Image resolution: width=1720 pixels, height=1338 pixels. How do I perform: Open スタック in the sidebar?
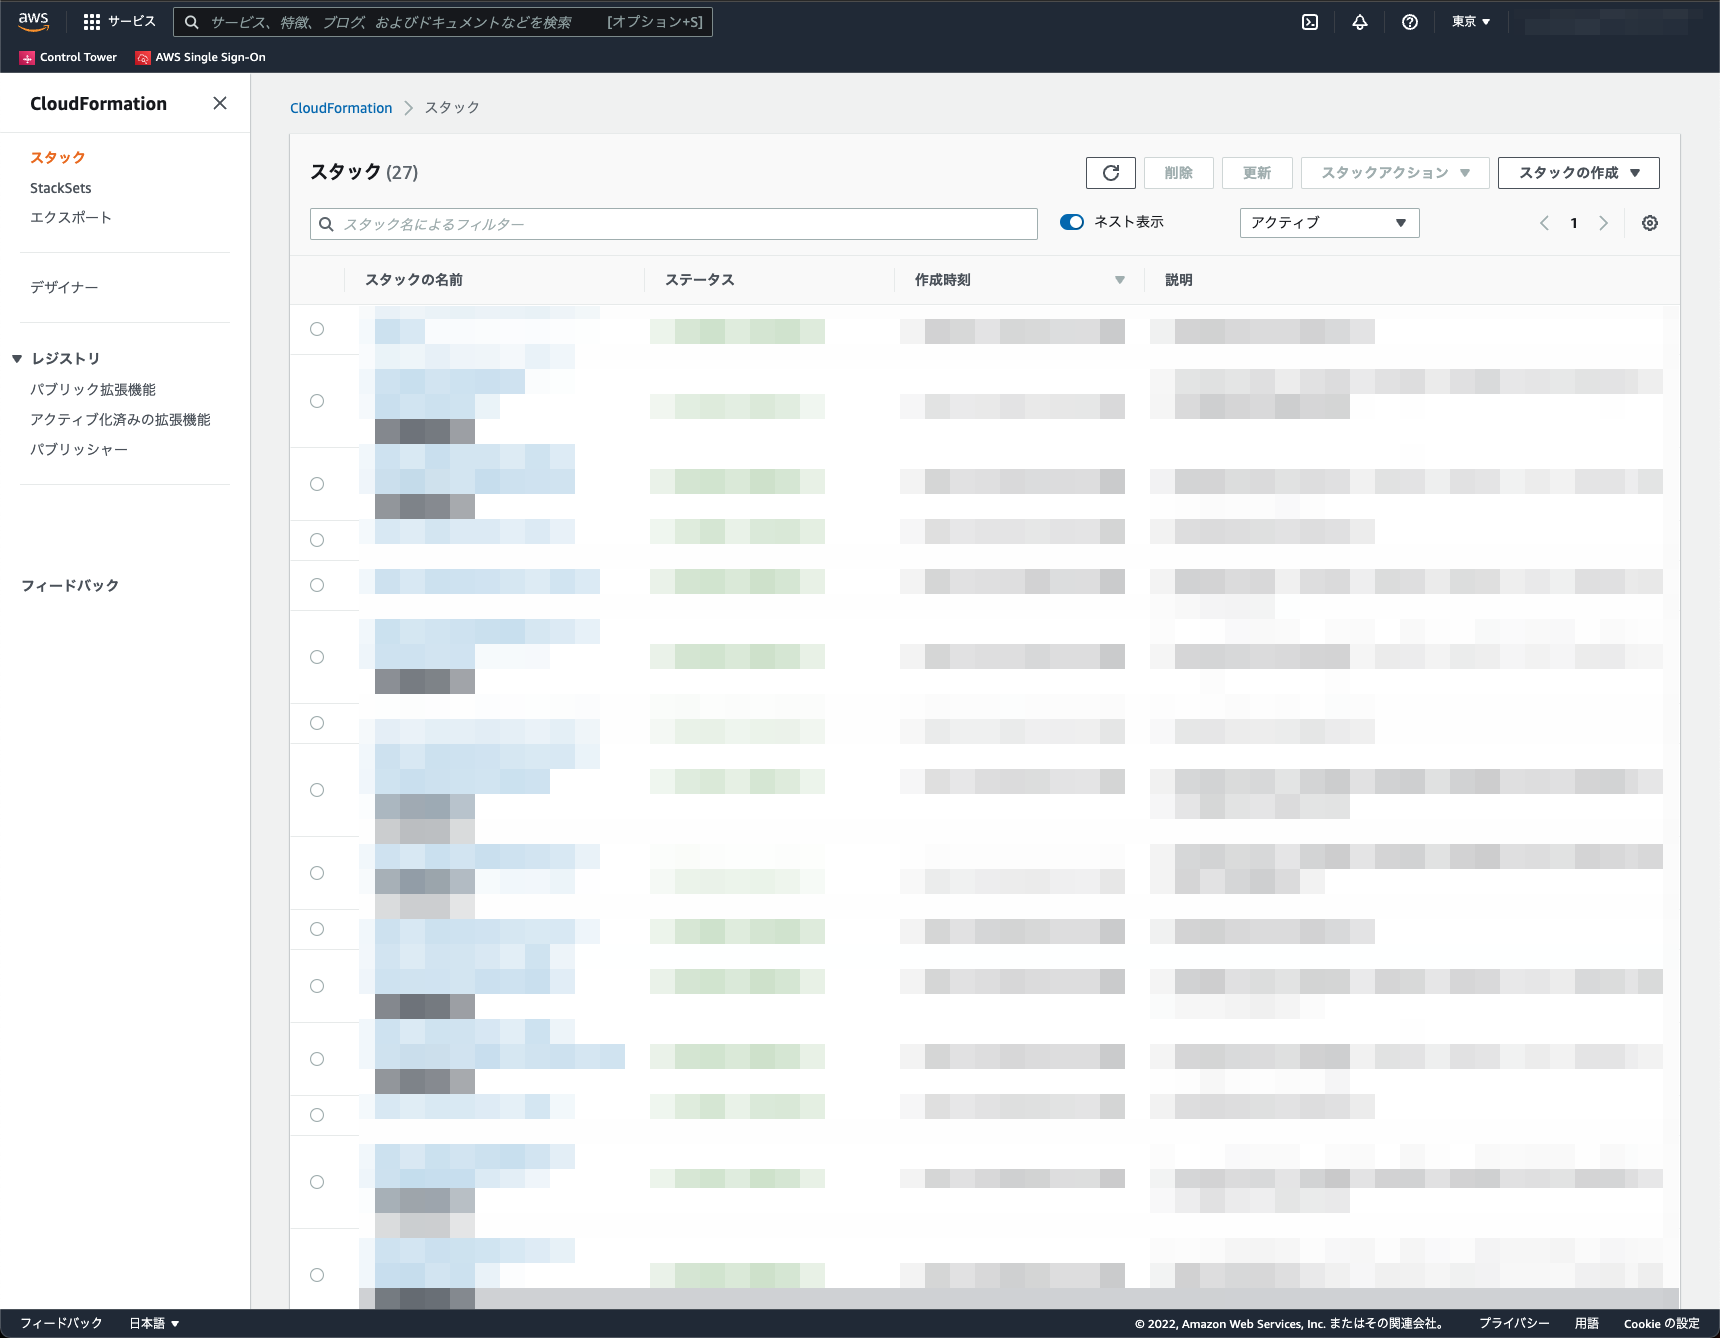pos(58,157)
